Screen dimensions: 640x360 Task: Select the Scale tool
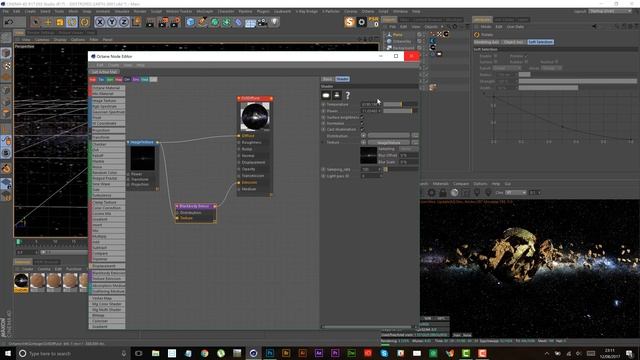click(x=60, y=22)
